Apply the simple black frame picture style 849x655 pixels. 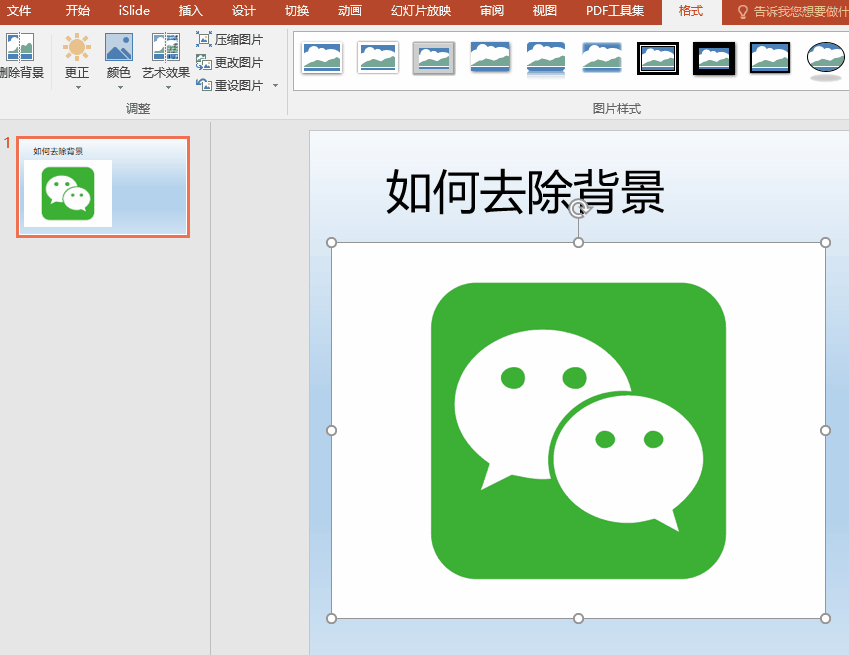(770, 58)
